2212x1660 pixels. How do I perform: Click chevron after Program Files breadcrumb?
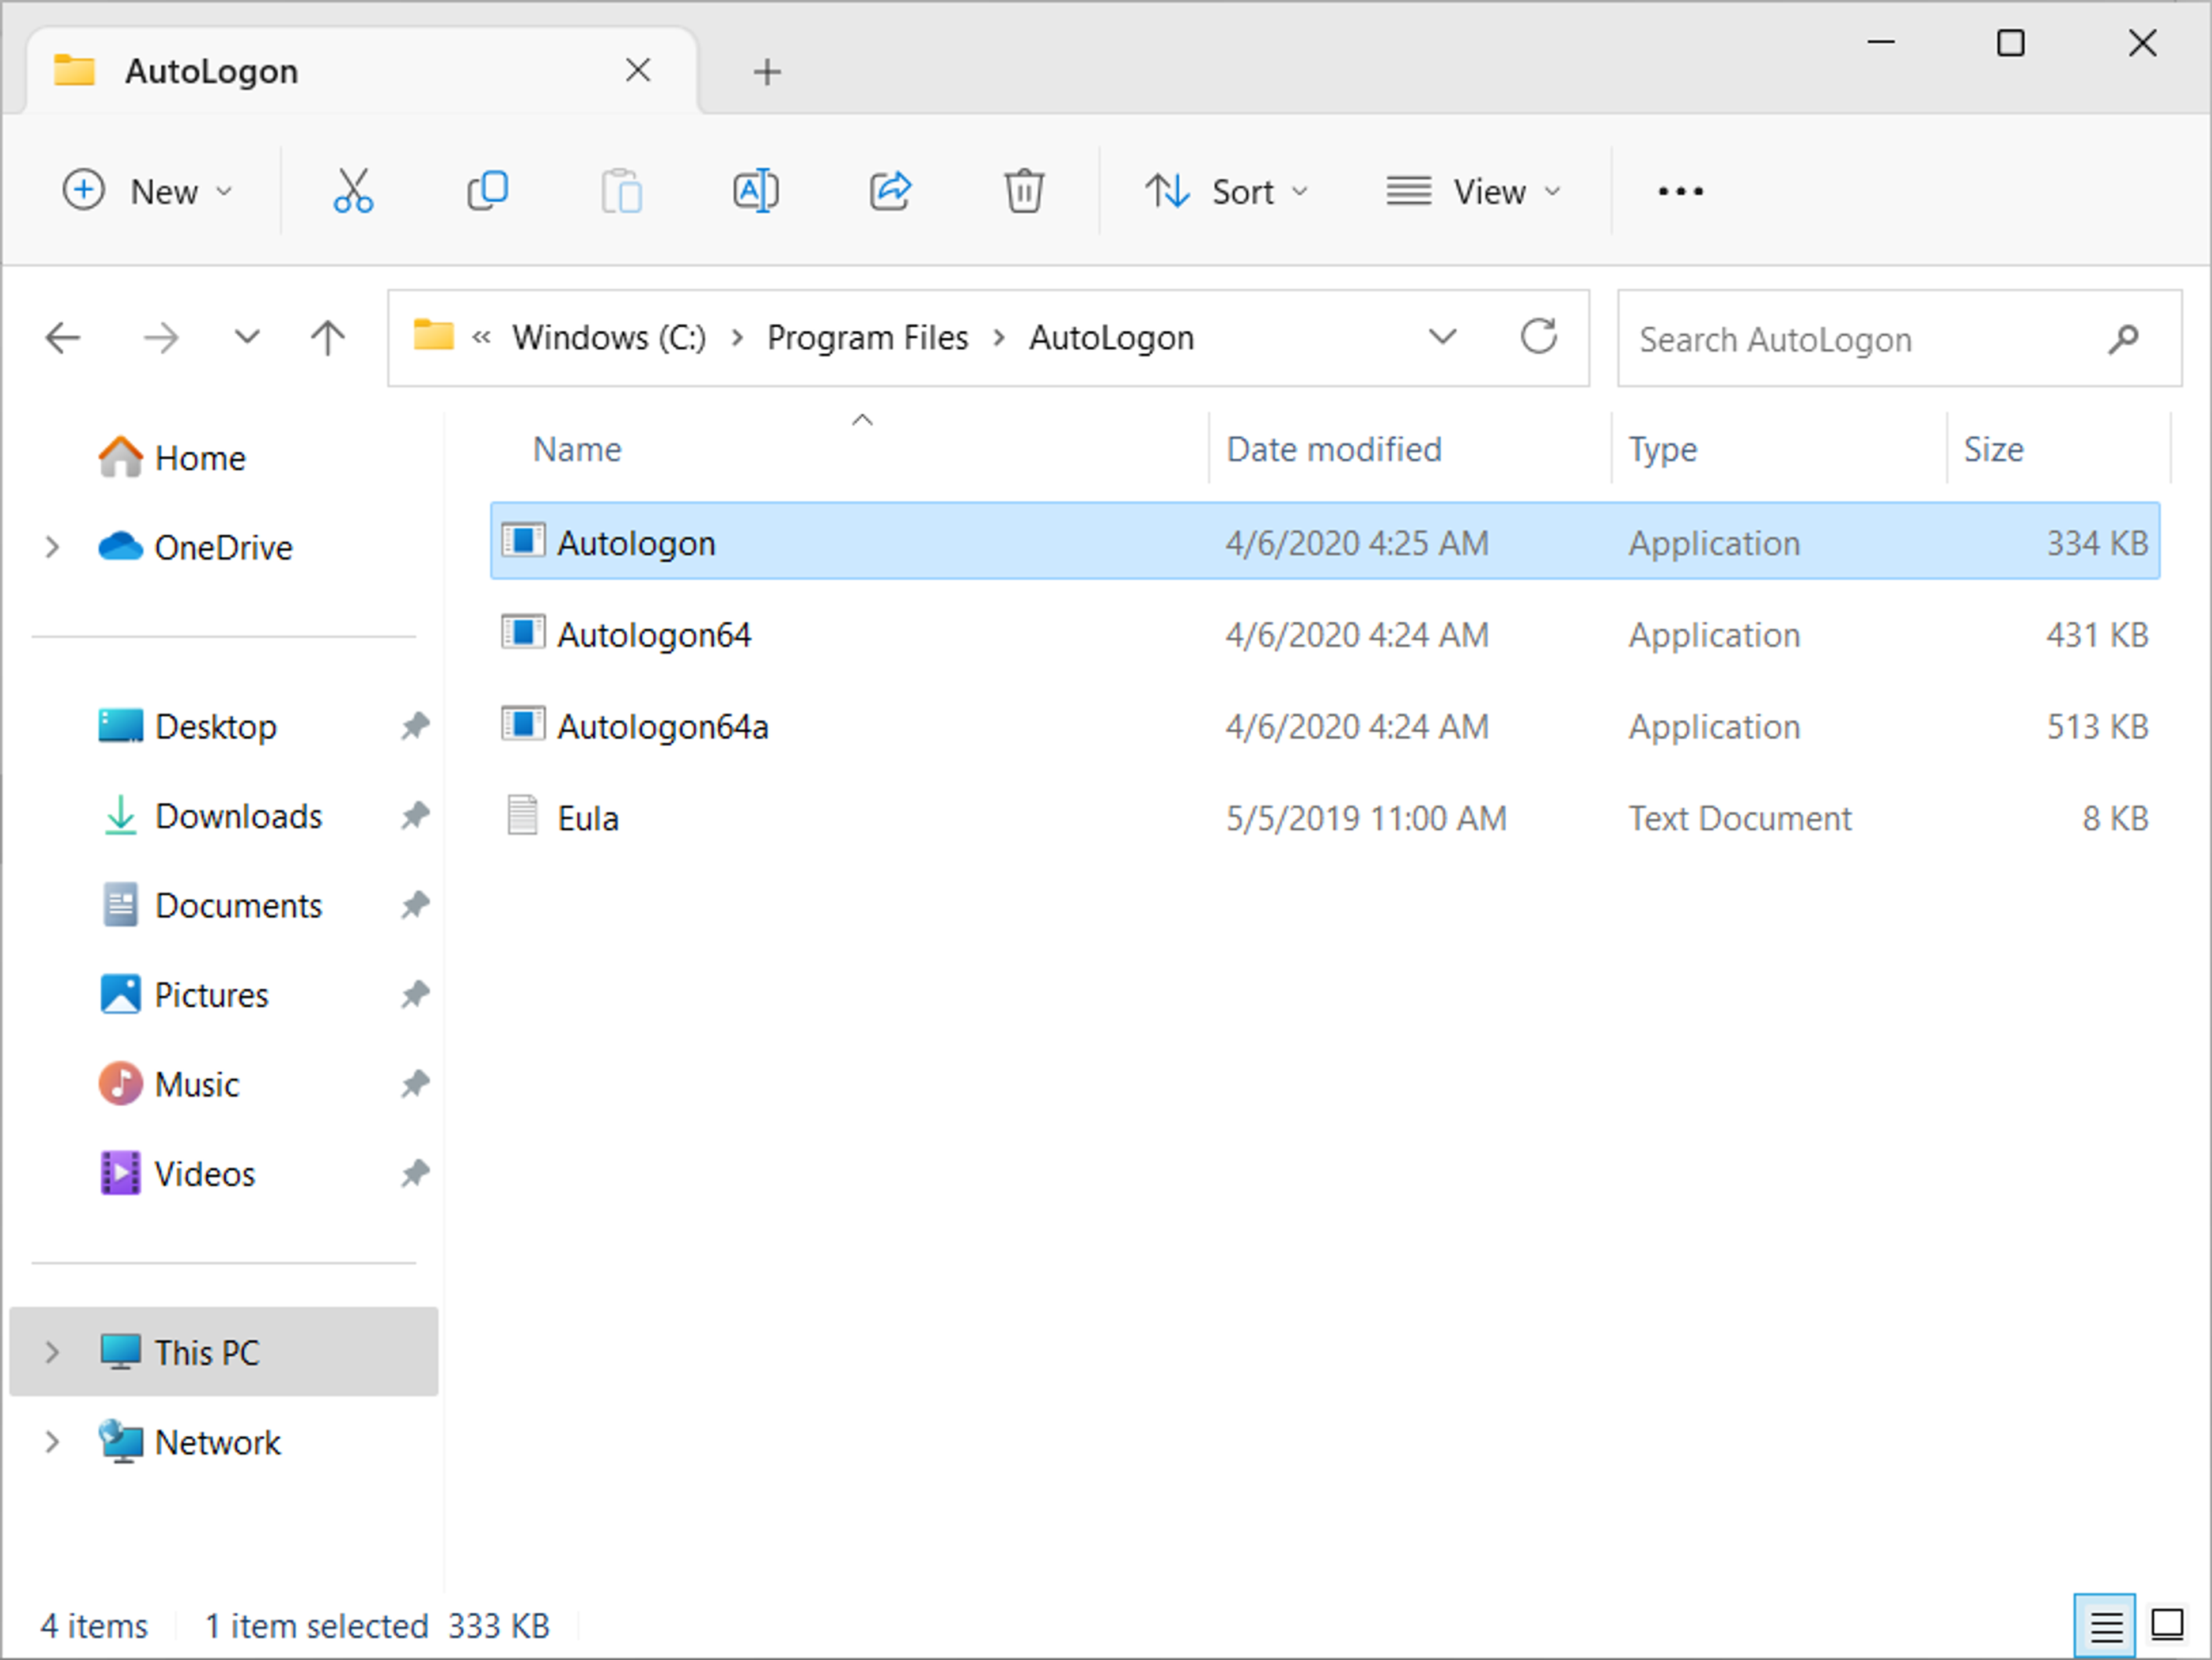tap(999, 338)
